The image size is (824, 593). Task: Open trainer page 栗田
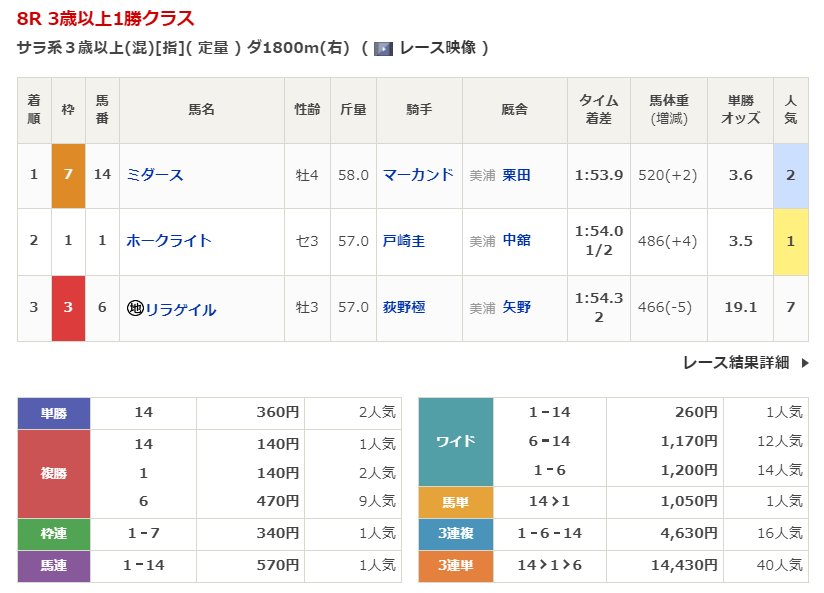click(516, 175)
